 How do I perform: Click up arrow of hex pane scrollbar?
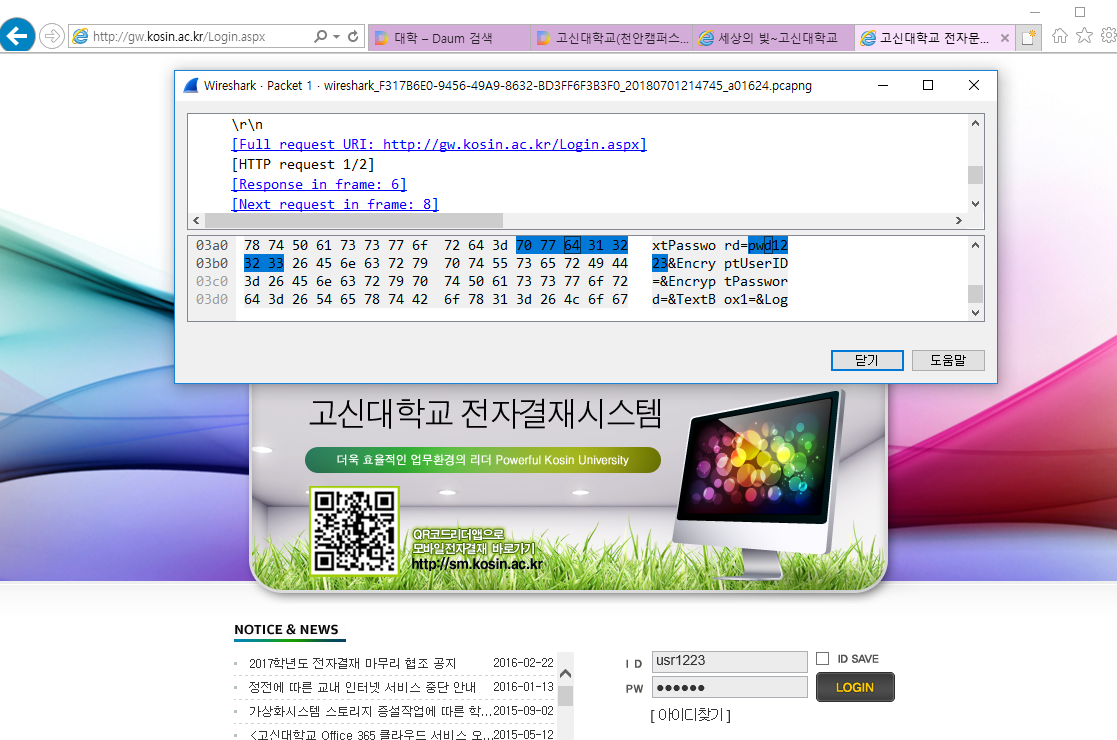(975, 245)
